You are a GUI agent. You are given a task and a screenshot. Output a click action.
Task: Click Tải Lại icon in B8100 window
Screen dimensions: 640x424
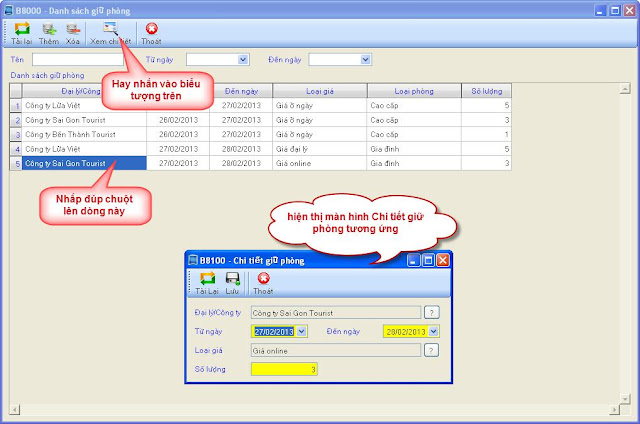pyautogui.click(x=207, y=279)
